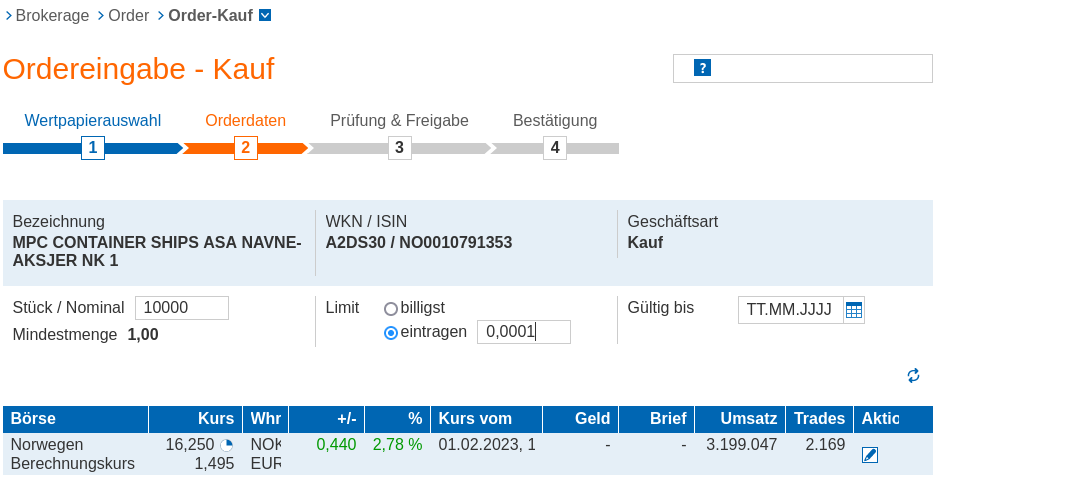The height and width of the screenshot is (486, 1075).
Task: Click the pie chart icon beside 16,250
Action: click(227, 445)
